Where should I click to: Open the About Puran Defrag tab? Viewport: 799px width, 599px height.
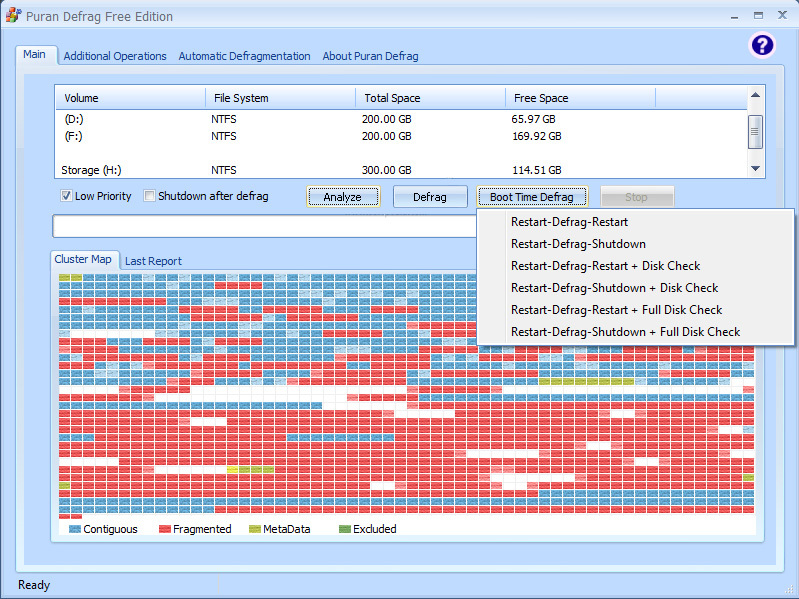coord(370,56)
